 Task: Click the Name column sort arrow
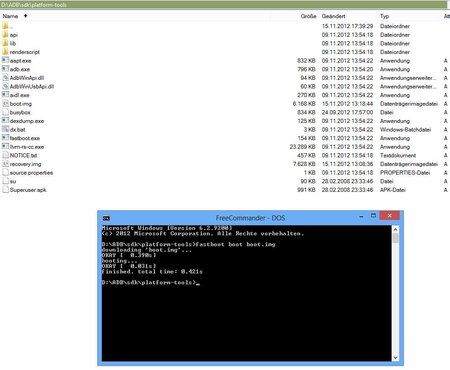25,16
